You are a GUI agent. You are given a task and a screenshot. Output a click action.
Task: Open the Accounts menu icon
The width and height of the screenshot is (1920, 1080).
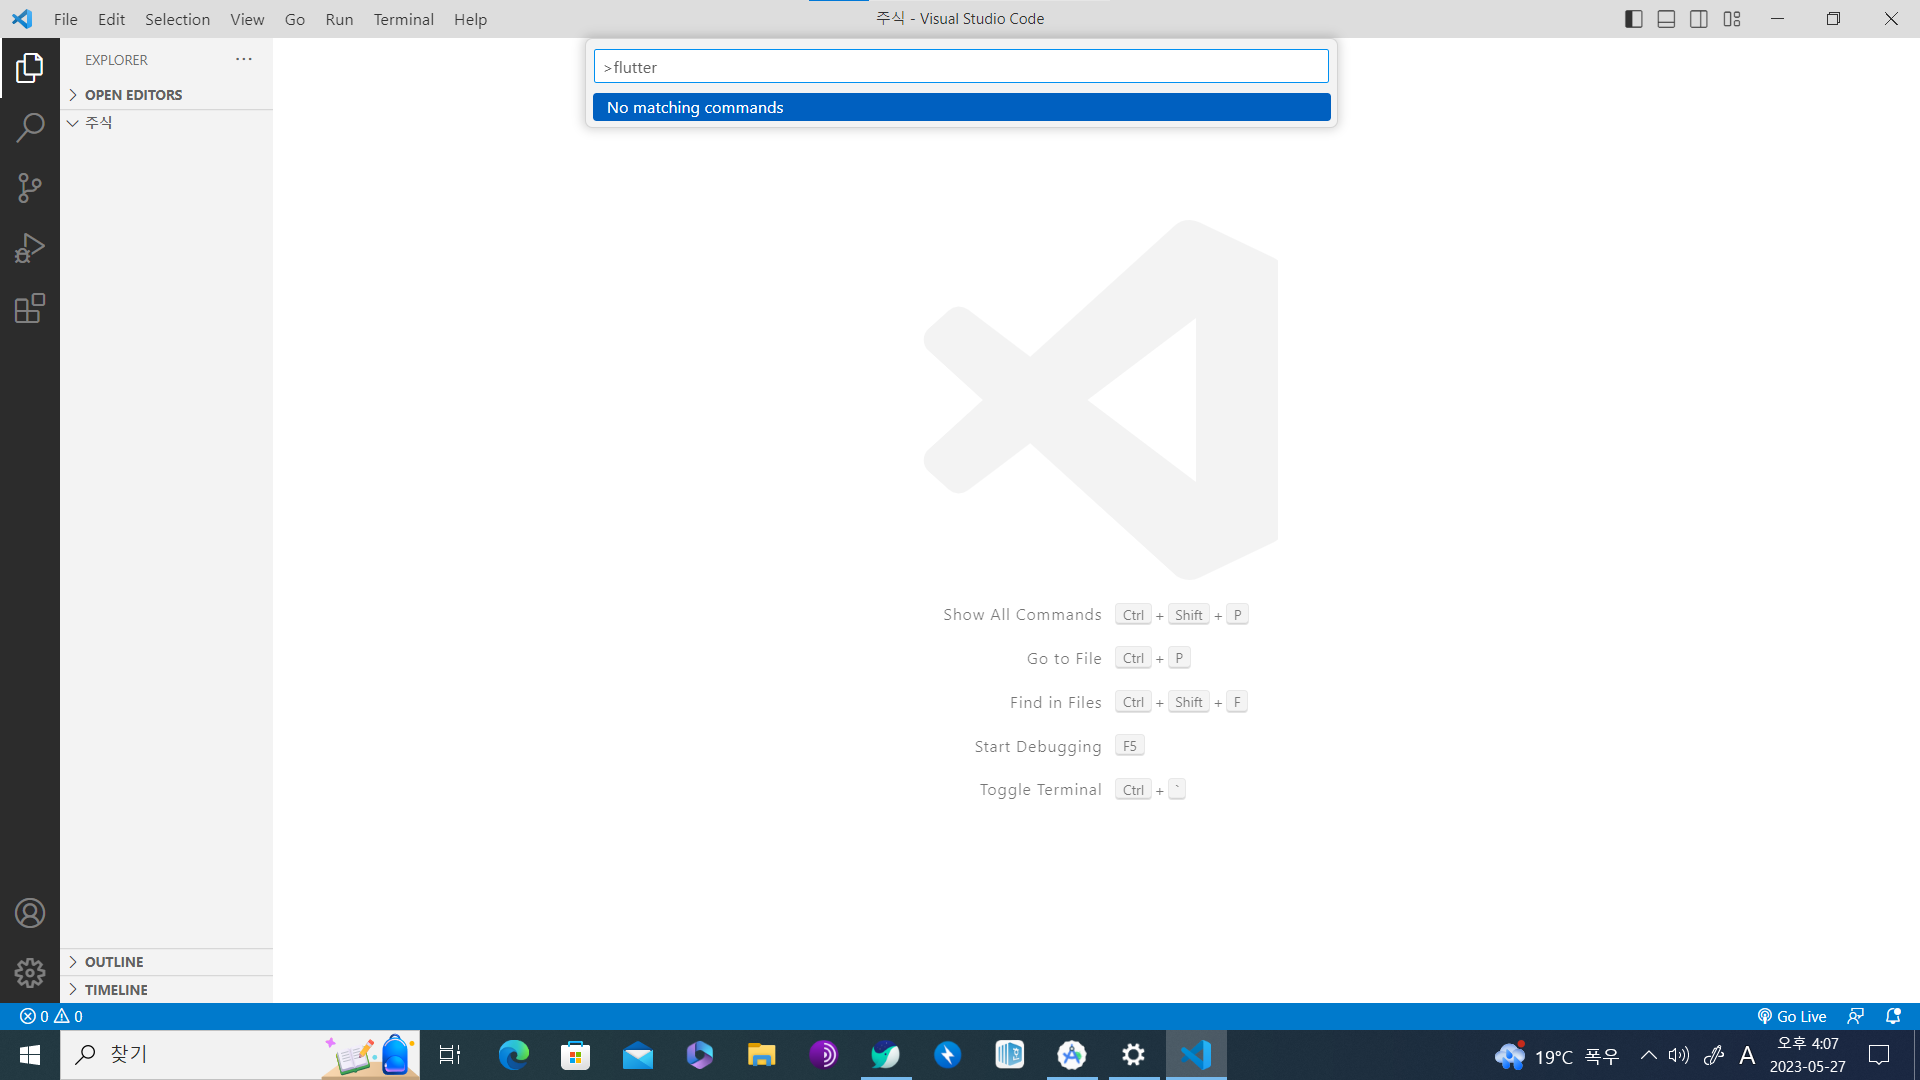coord(30,913)
